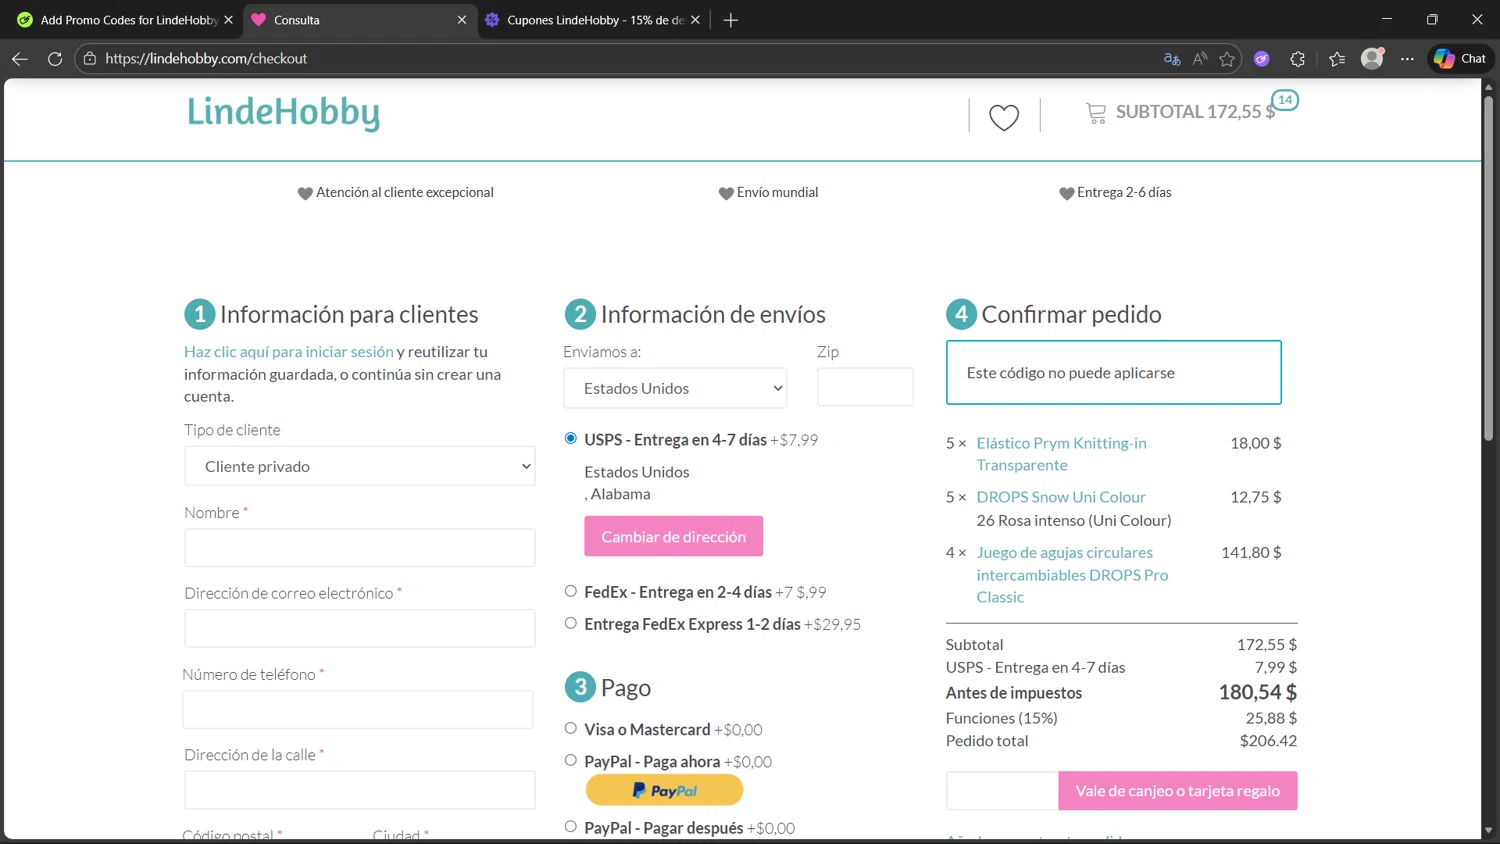Select Entrega FedEx Express 1-2 días option
This screenshot has width=1500, height=844.
571,623
